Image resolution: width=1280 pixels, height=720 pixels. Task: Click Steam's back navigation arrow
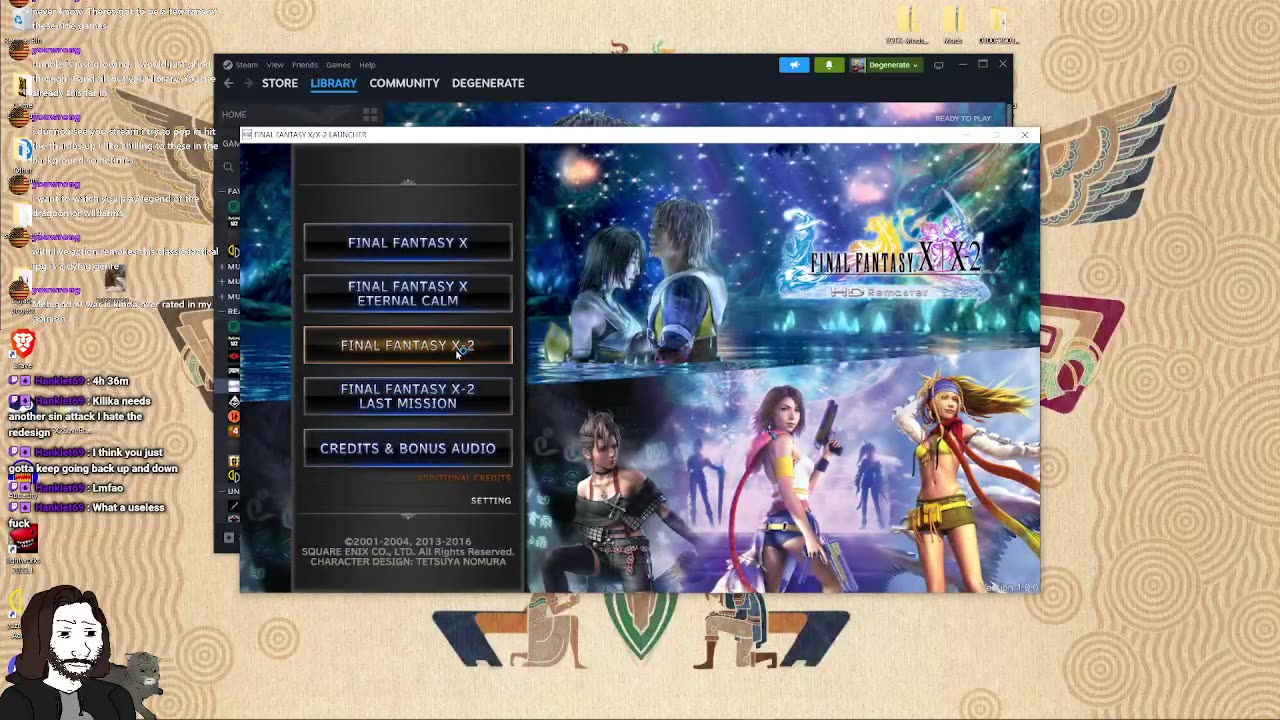(229, 83)
